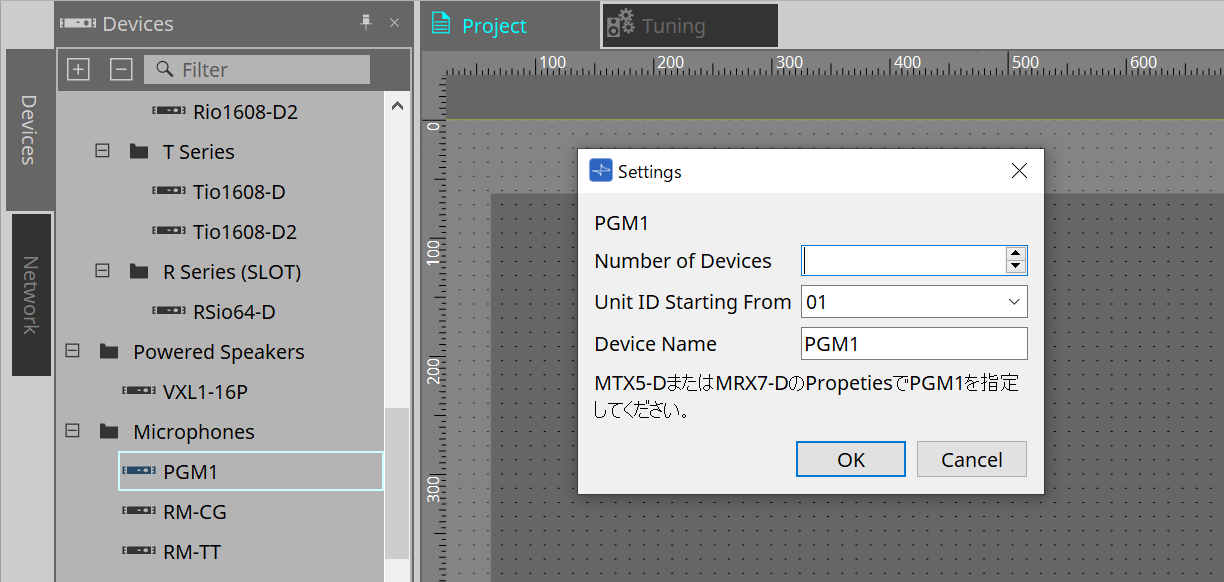1224x582 pixels.
Task: Click the Tio1608-D device icon
Action: click(167, 191)
